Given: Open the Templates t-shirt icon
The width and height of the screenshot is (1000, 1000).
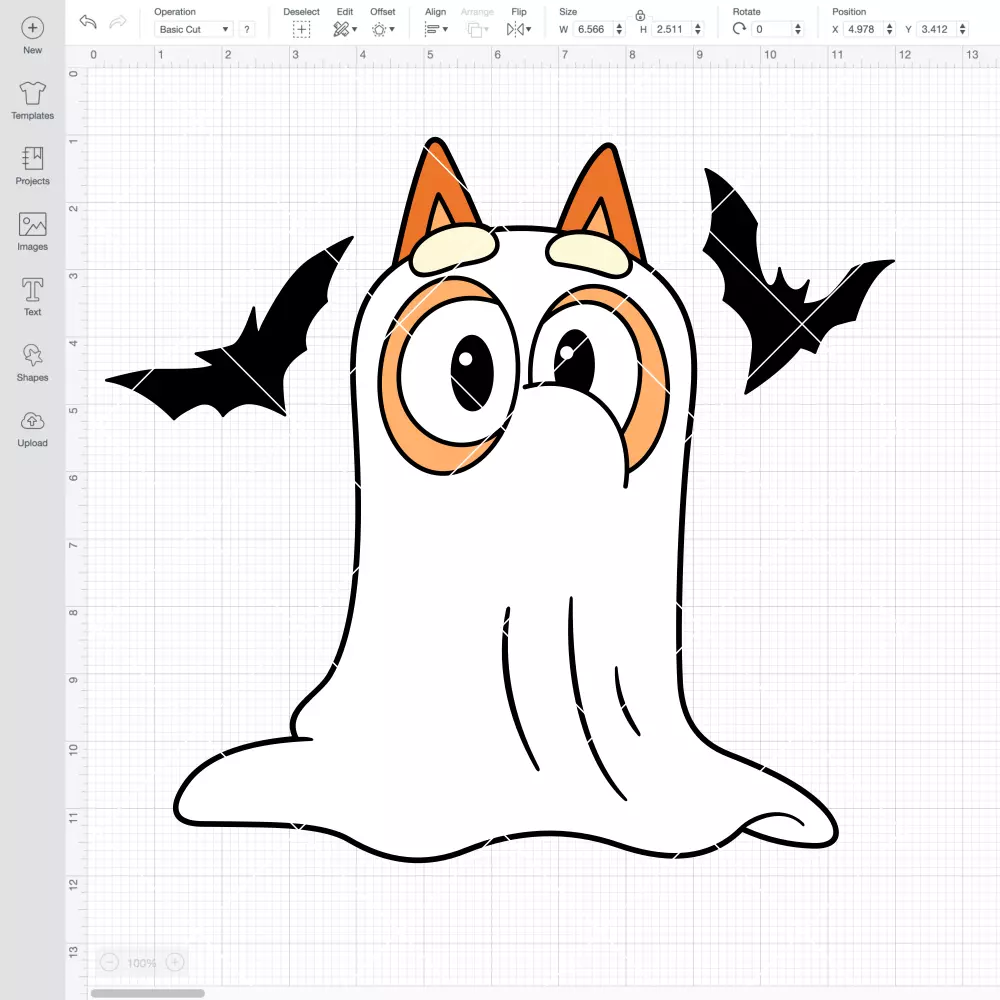Looking at the screenshot, I should click(x=33, y=93).
